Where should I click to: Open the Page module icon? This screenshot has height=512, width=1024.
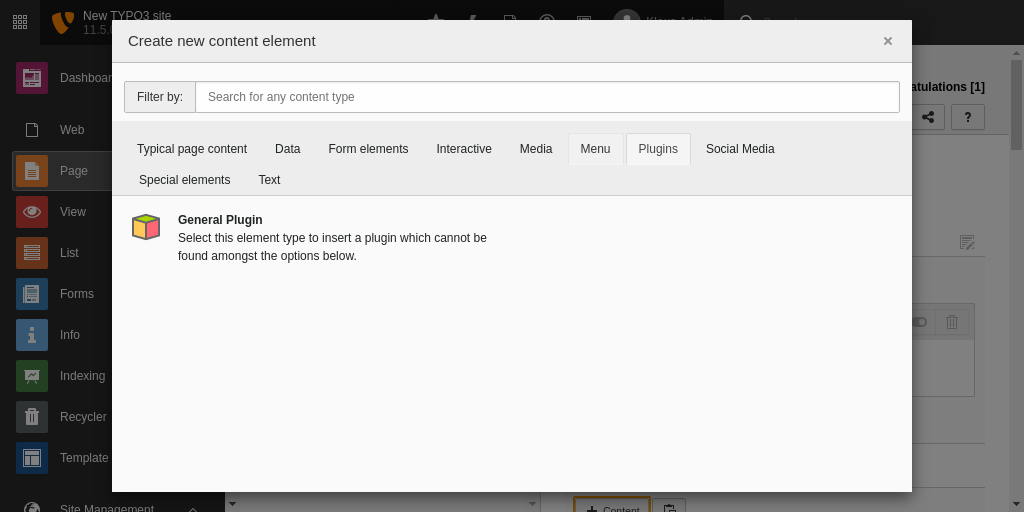point(32,171)
